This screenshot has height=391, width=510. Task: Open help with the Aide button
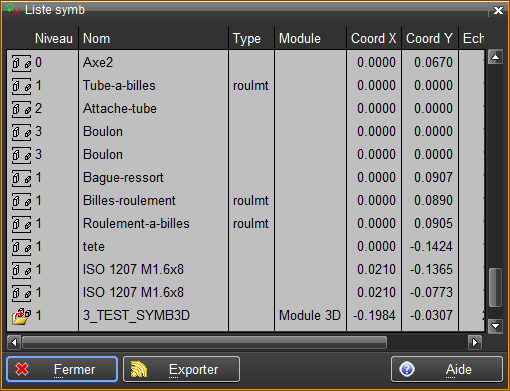coord(447,369)
